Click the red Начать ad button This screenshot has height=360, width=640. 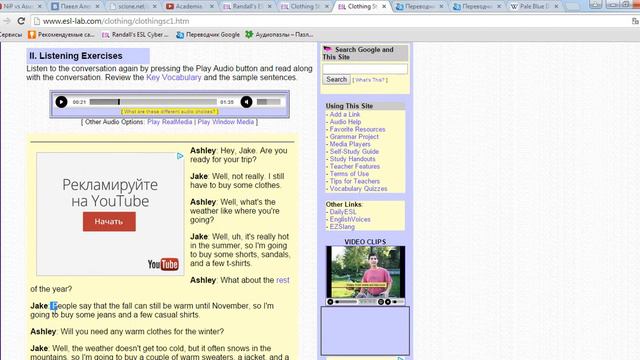point(109,221)
